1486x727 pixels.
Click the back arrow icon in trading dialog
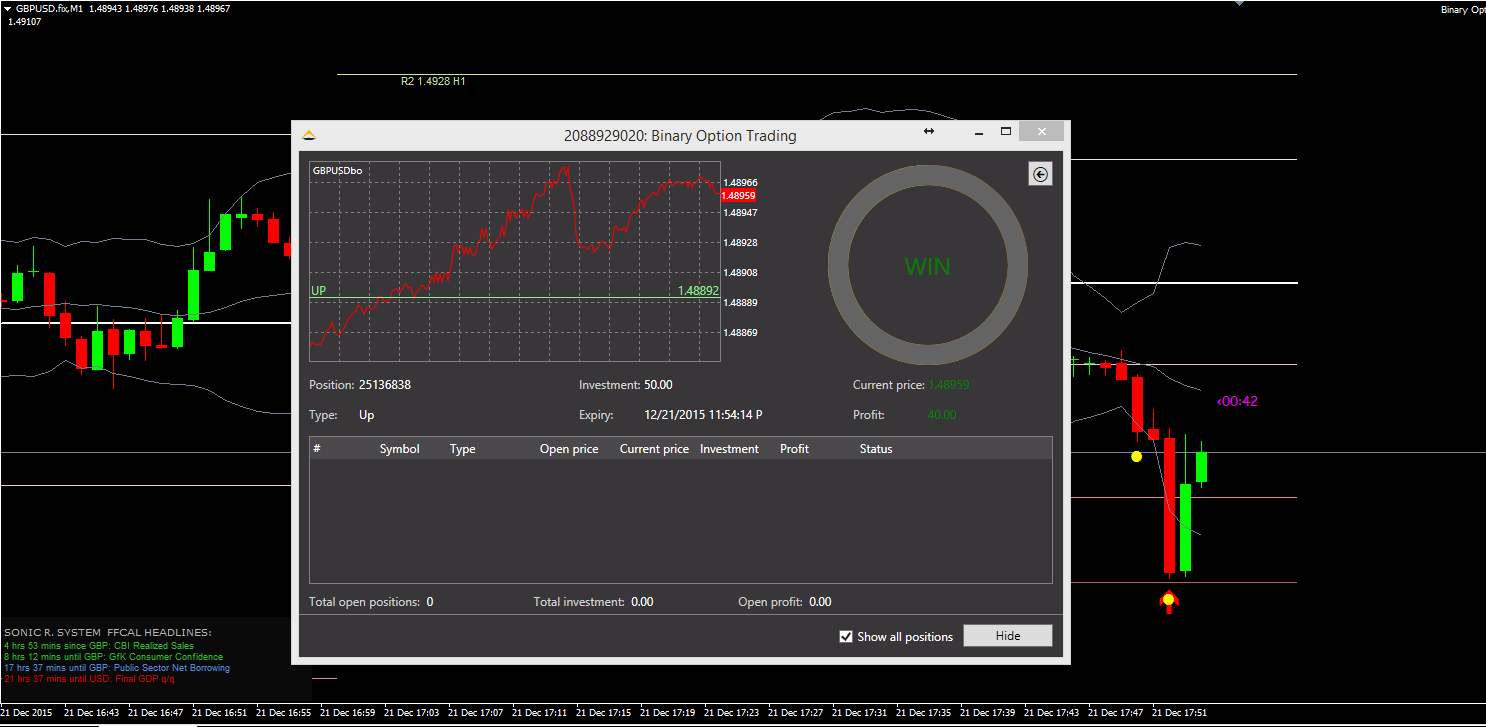point(1040,175)
